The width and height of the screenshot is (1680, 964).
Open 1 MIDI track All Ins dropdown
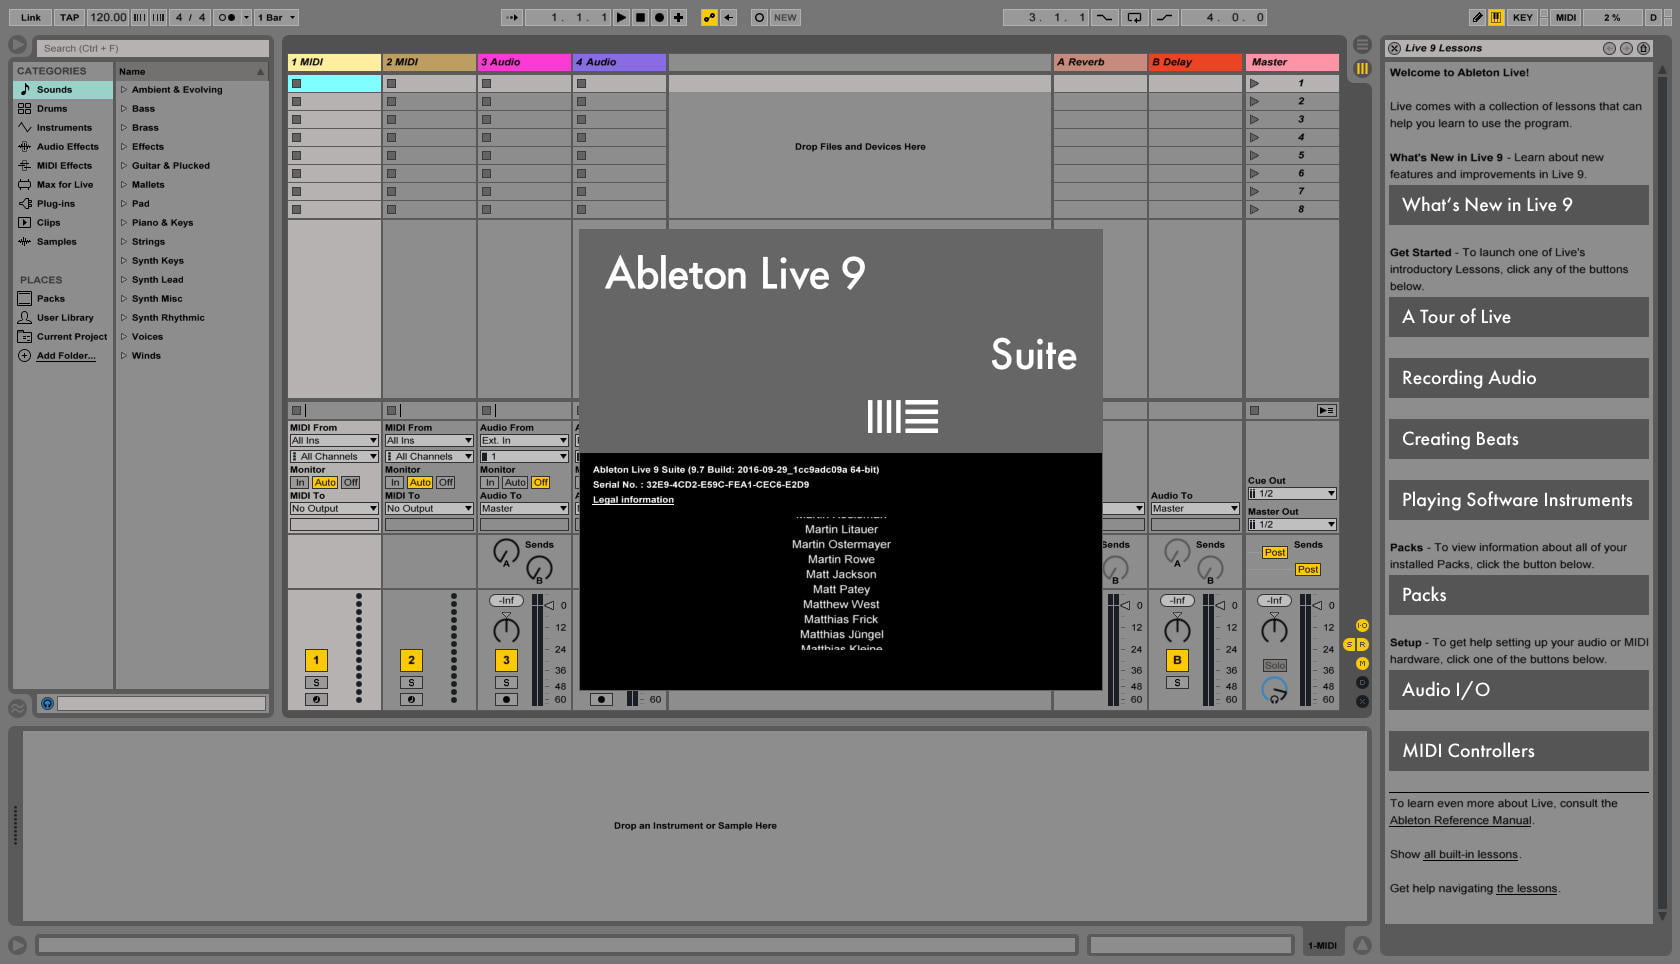click(334, 440)
